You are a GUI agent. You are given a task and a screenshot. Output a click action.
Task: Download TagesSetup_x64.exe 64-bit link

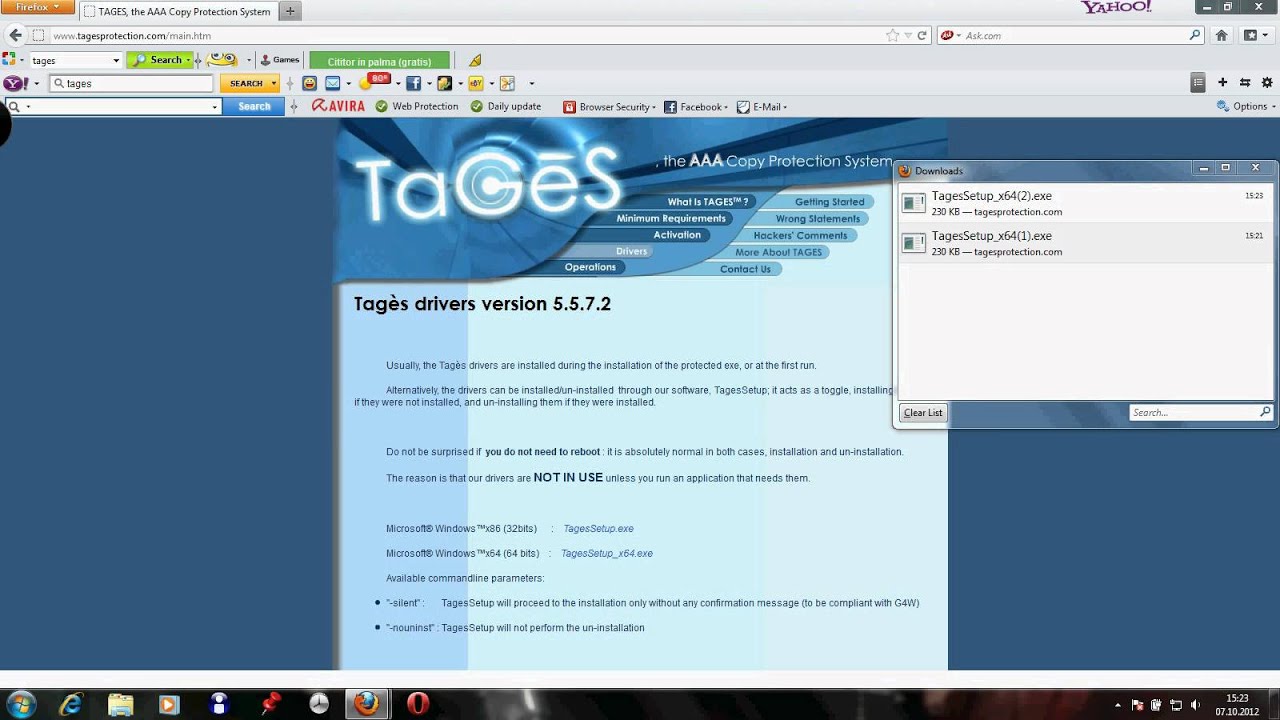click(607, 553)
